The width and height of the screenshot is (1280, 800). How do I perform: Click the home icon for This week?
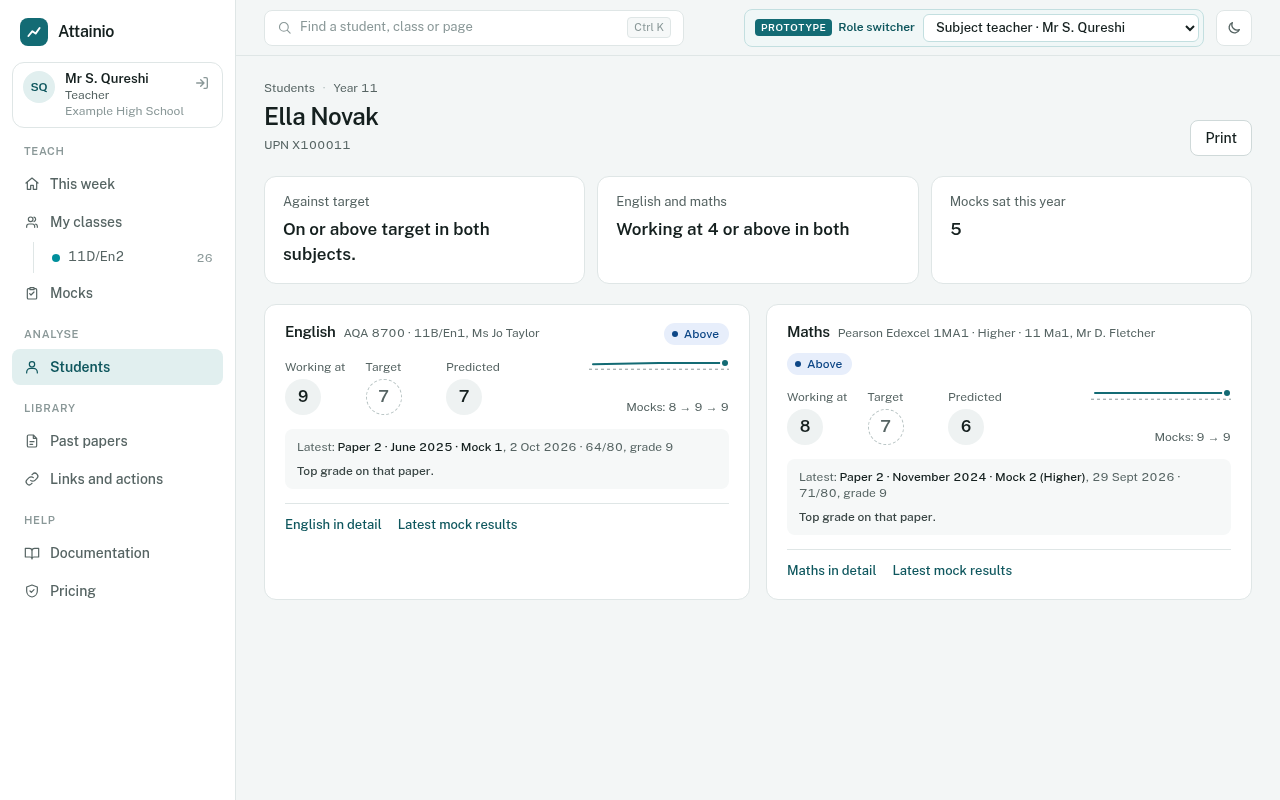32,184
